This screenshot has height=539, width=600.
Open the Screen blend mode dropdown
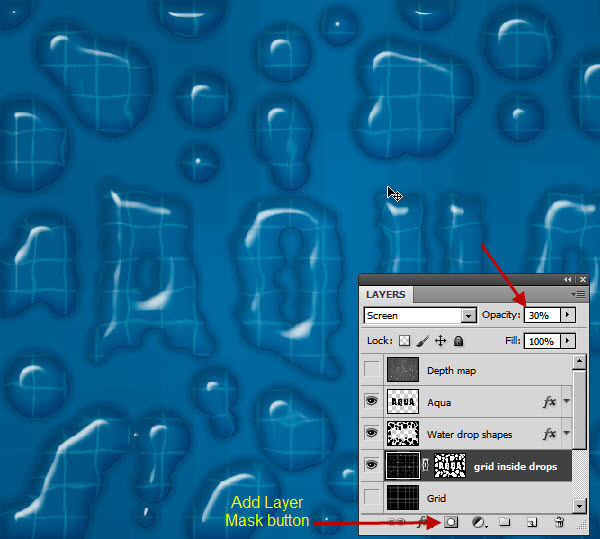tap(468, 315)
